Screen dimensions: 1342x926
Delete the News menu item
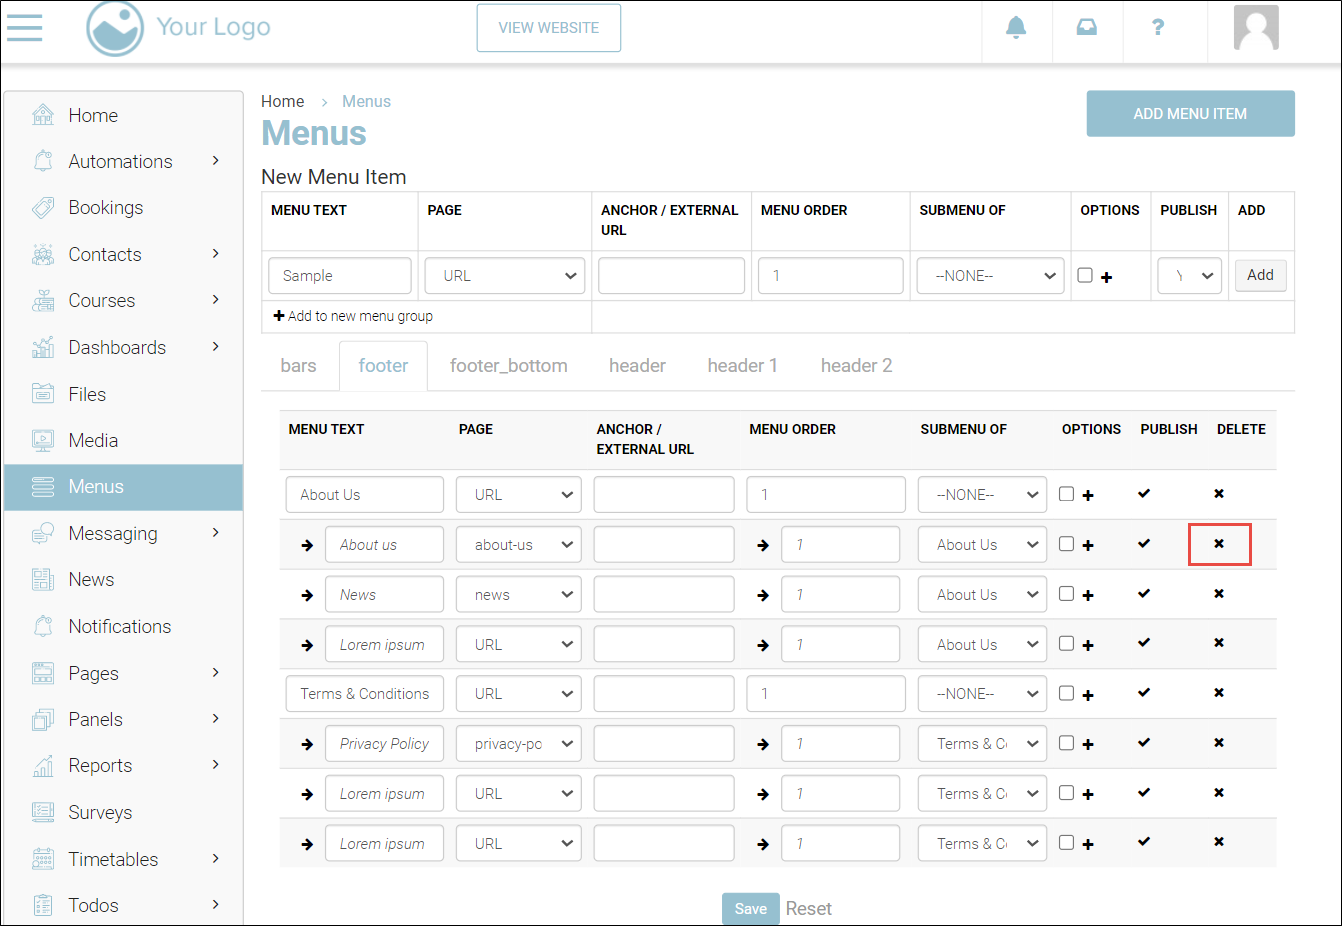point(1218,594)
